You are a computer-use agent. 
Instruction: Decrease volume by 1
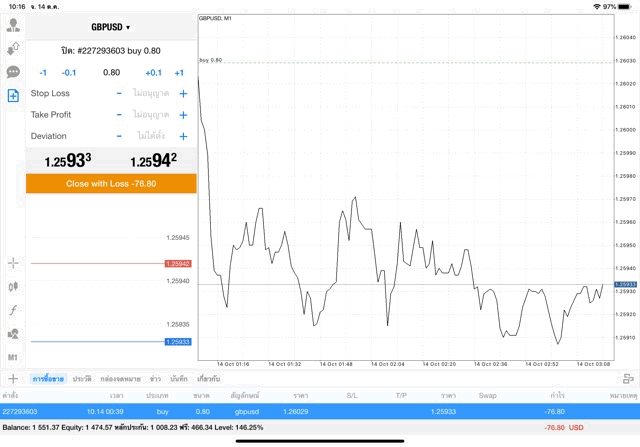tap(43, 73)
